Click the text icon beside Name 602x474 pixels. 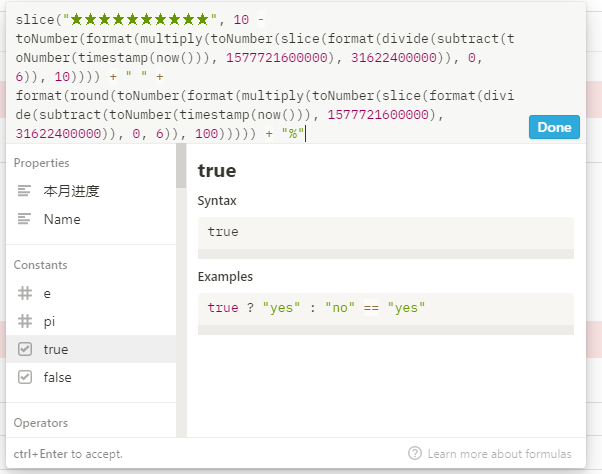pyautogui.click(x=24, y=219)
